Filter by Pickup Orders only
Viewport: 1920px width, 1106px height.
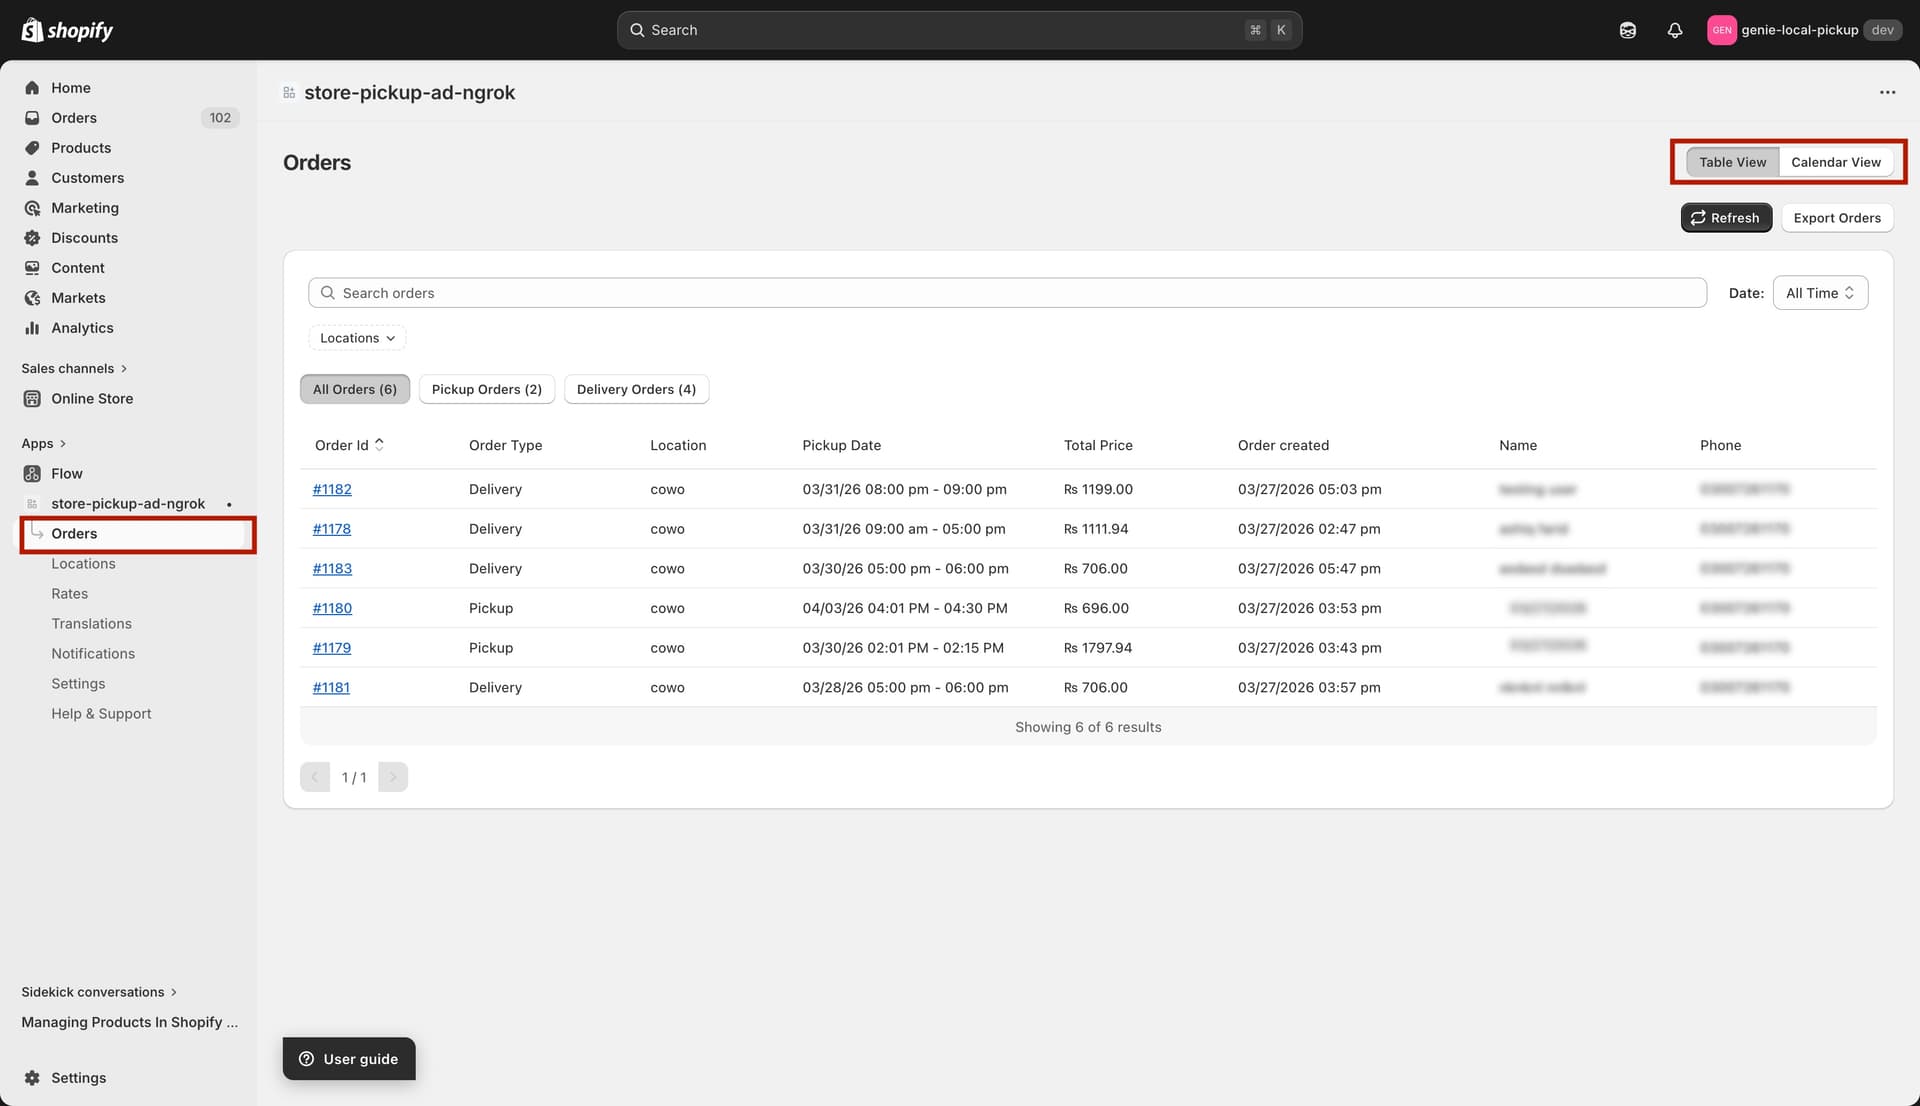coord(487,389)
